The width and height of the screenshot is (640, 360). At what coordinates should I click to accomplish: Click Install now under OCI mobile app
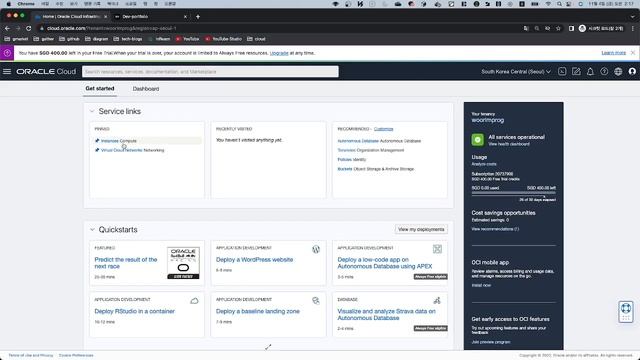(x=481, y=285)
